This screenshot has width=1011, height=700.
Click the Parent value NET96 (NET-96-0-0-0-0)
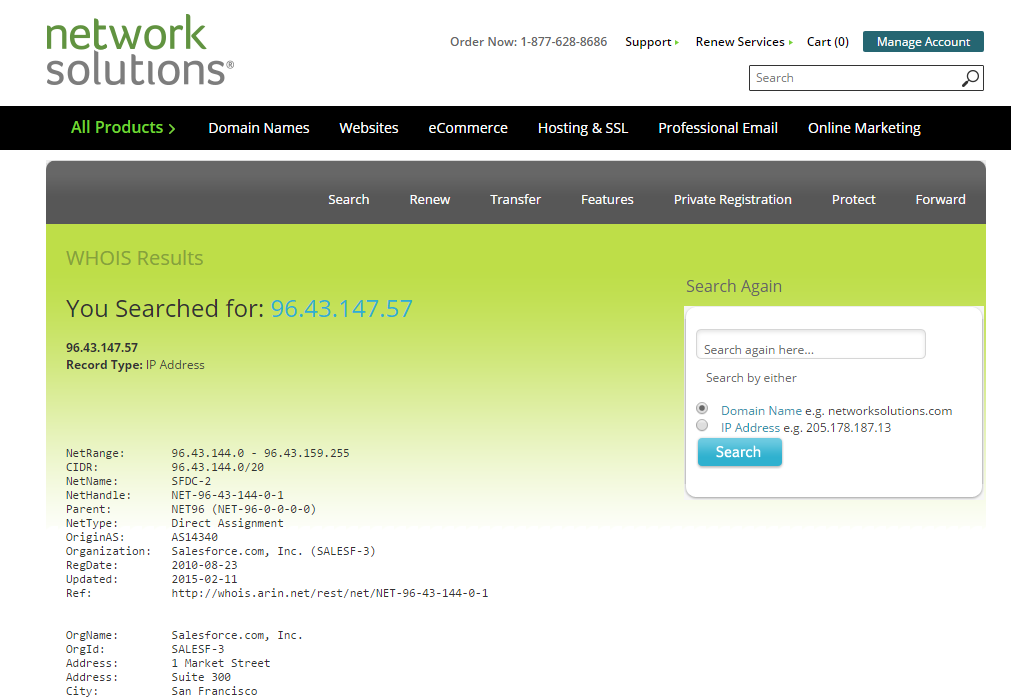243,509
